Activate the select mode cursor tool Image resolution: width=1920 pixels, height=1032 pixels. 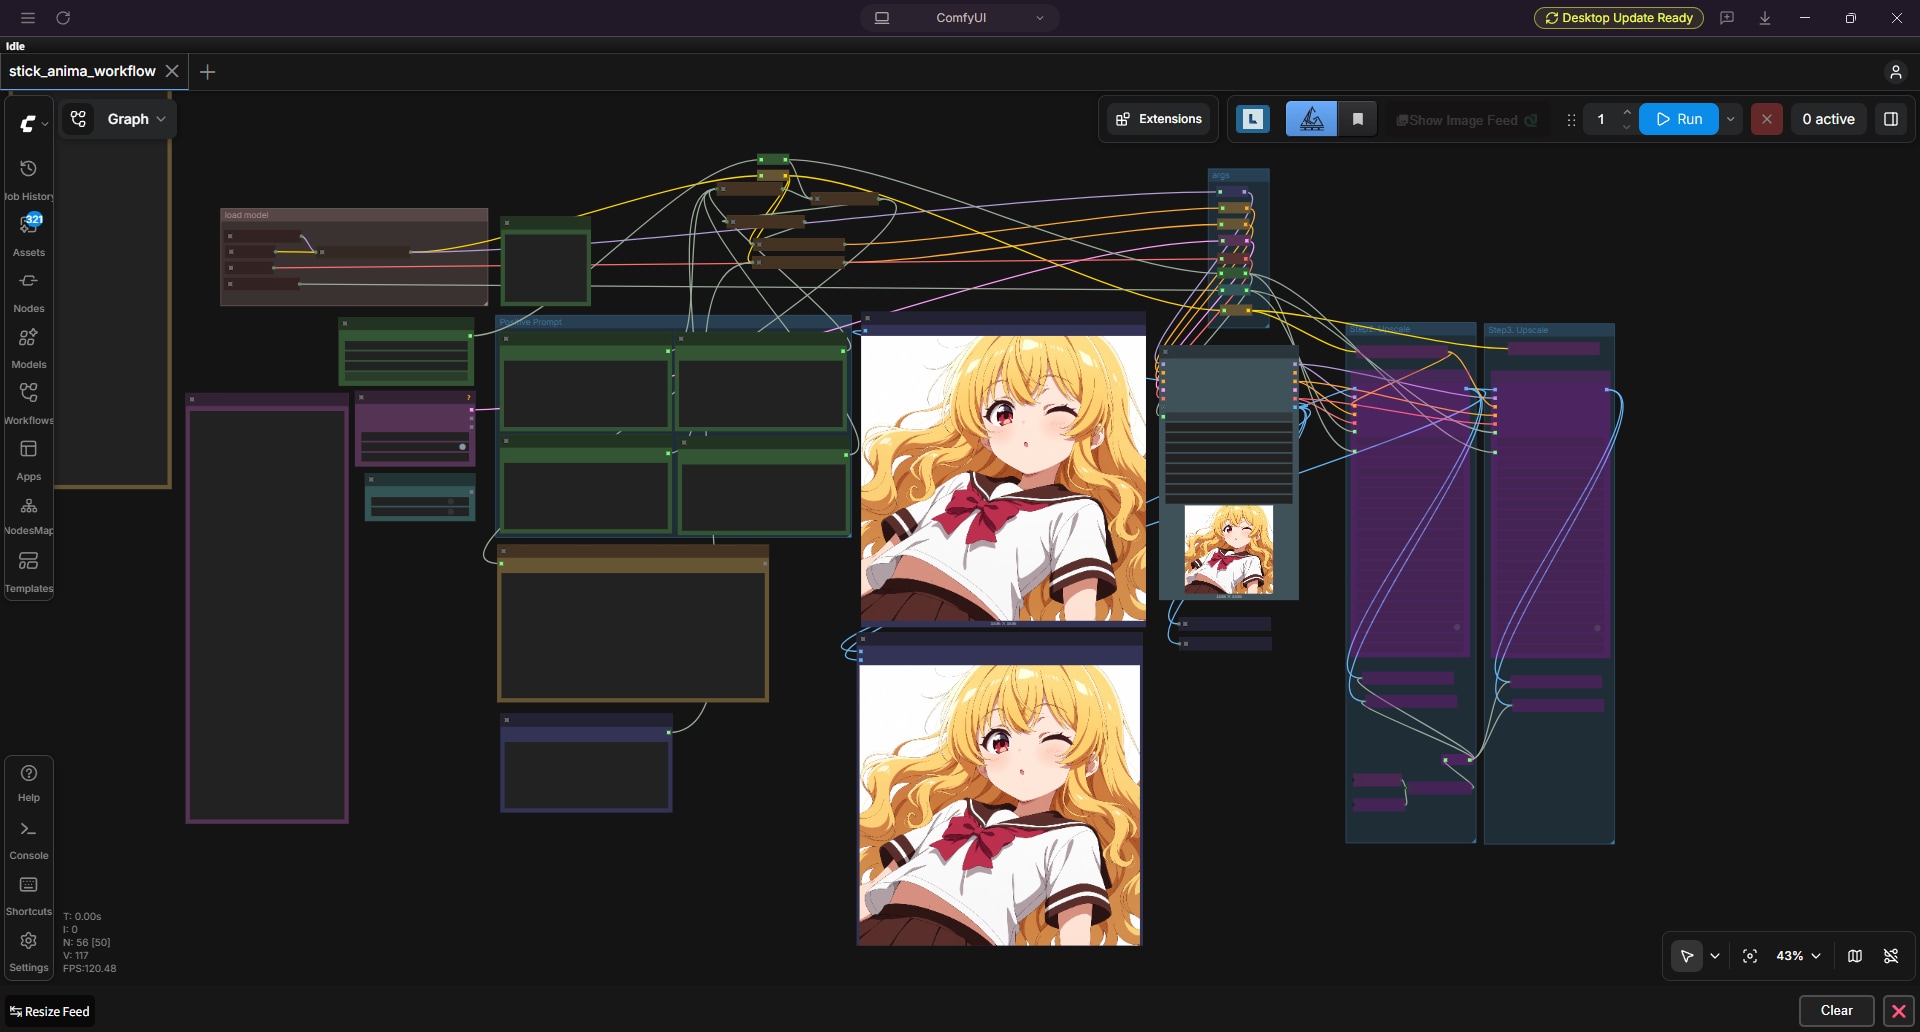[x=1687, y=956]
